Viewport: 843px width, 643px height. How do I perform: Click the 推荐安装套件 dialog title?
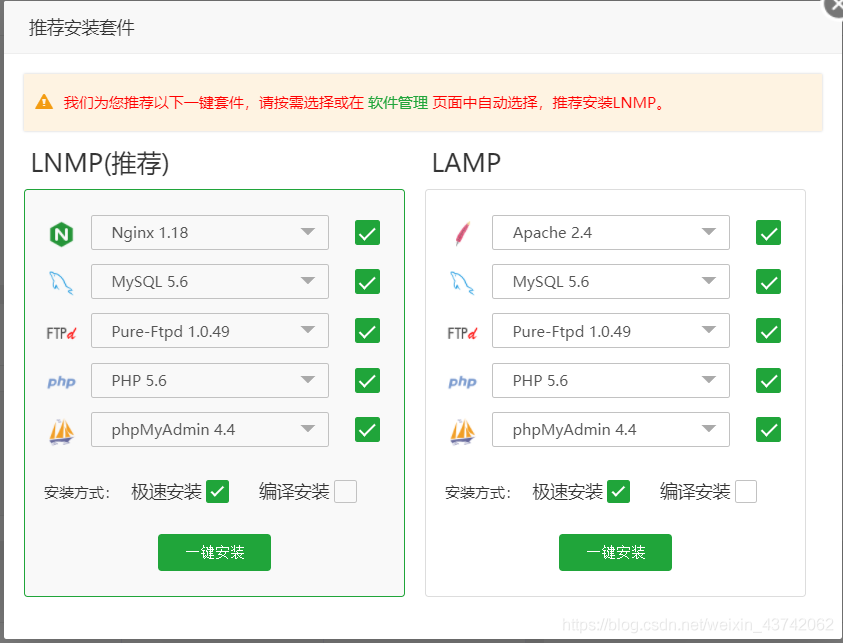pyautogui.click(x=82, y=27)
